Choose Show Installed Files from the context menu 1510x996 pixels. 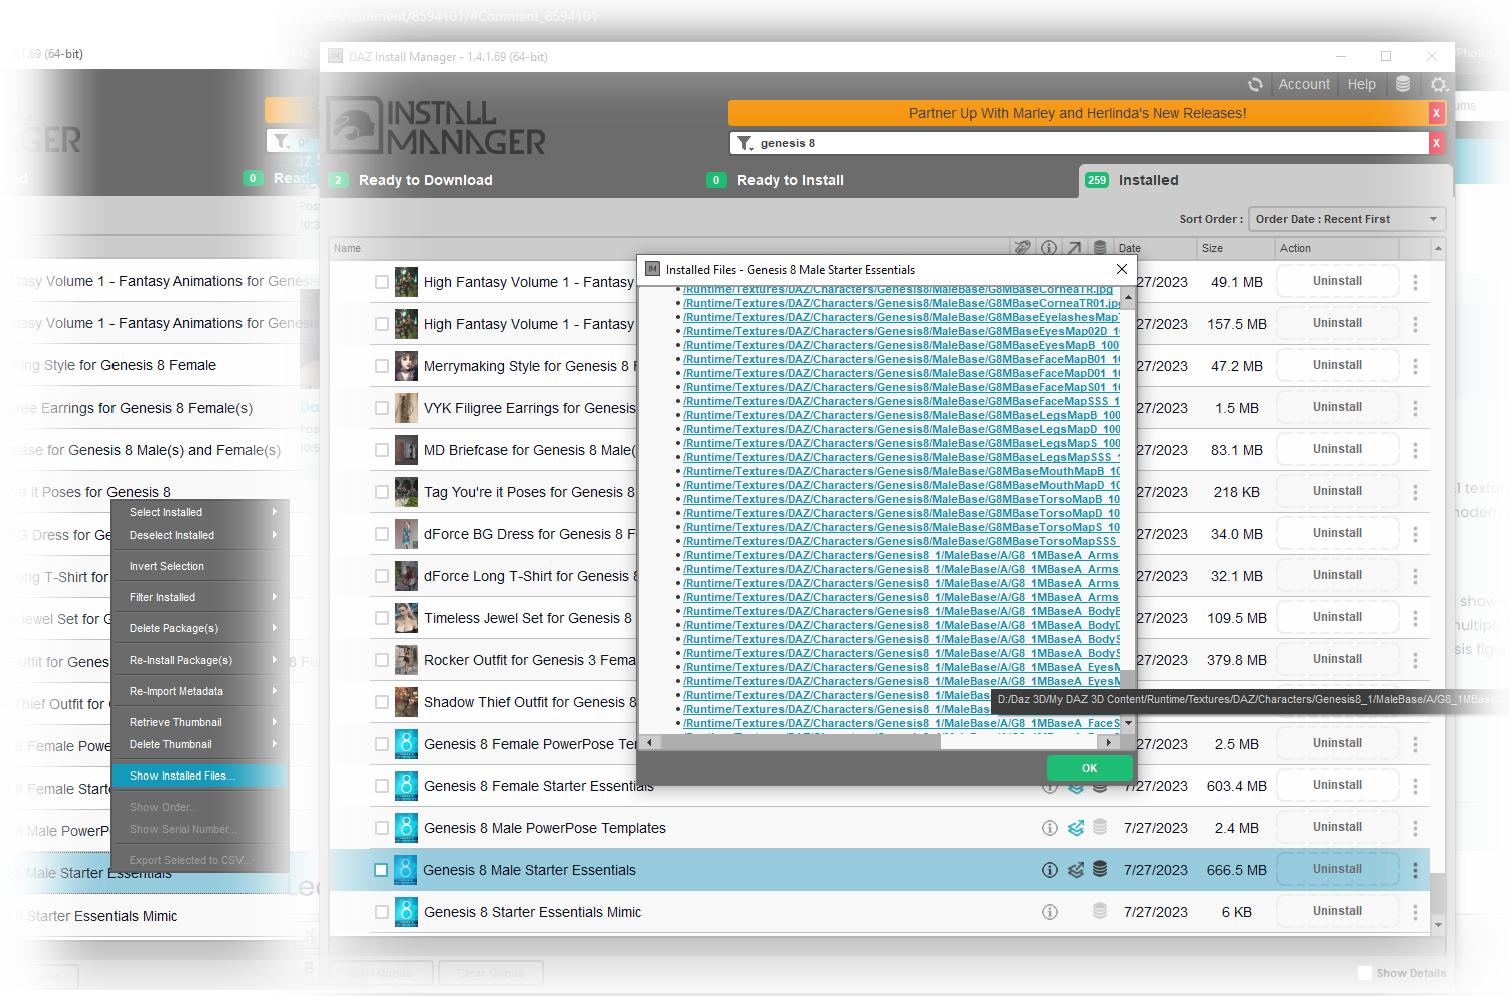[199, 776]
